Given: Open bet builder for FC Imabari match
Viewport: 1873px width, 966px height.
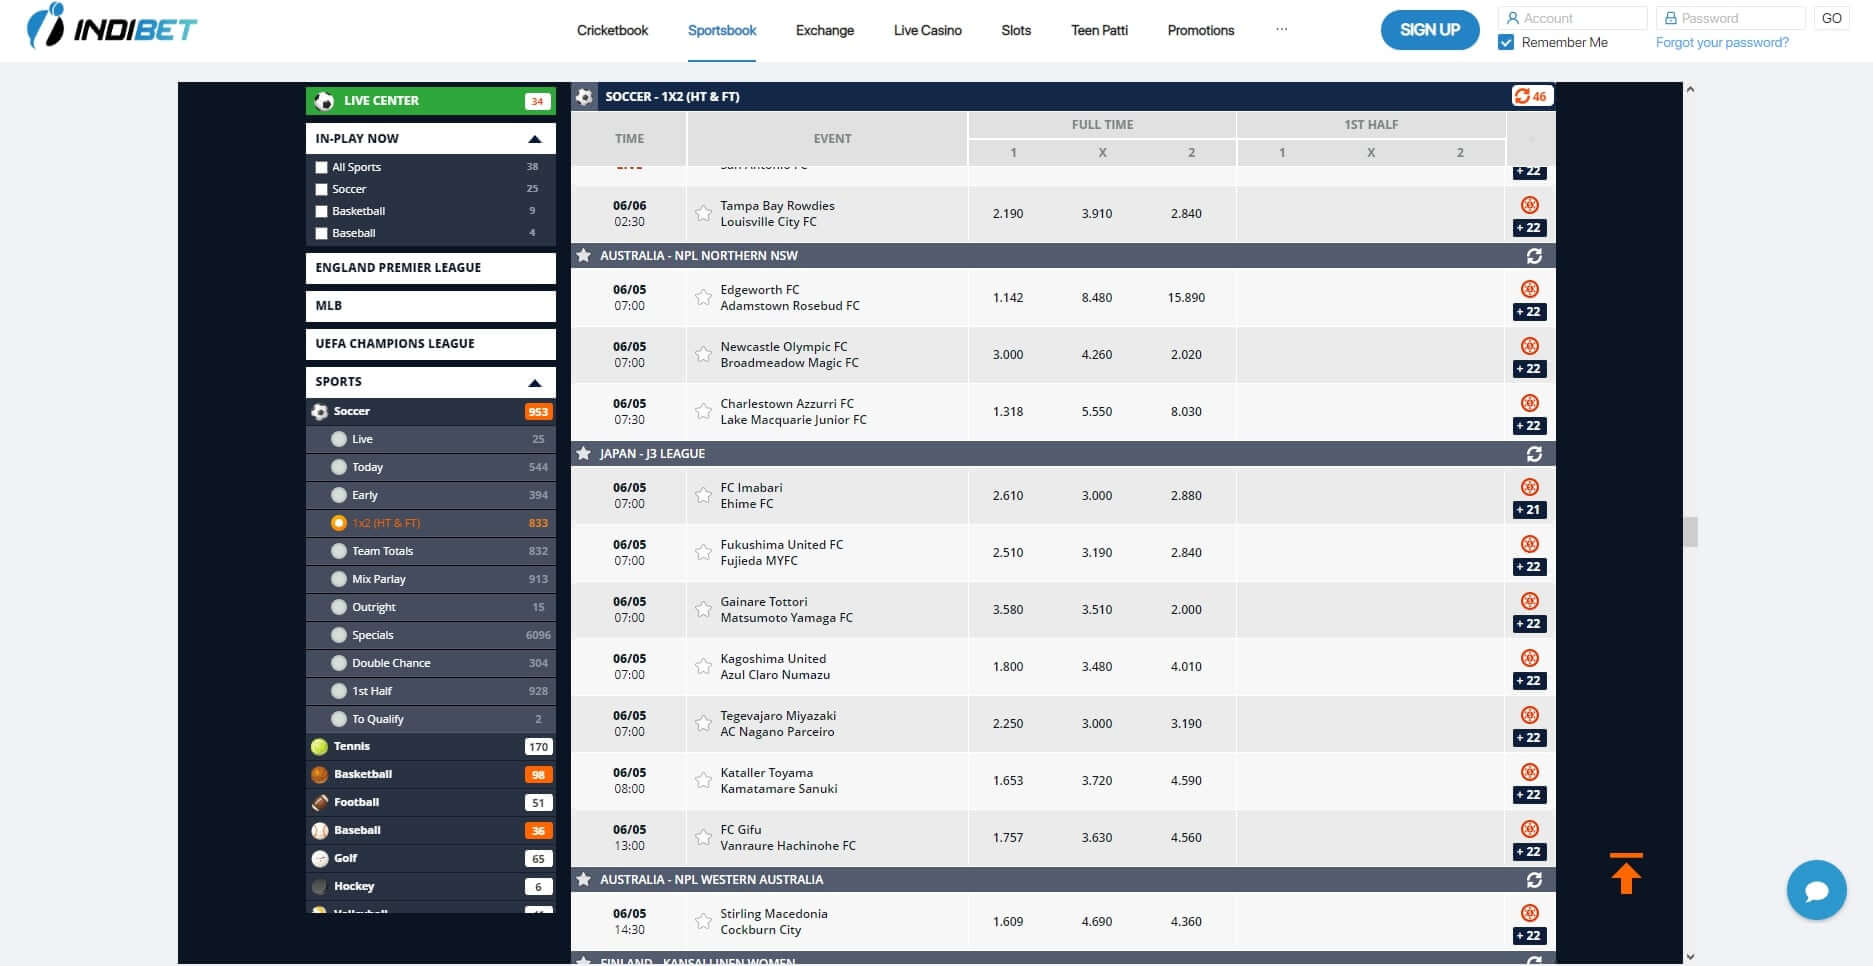Looking at the screenshot, I should [x=1529, y=488].
